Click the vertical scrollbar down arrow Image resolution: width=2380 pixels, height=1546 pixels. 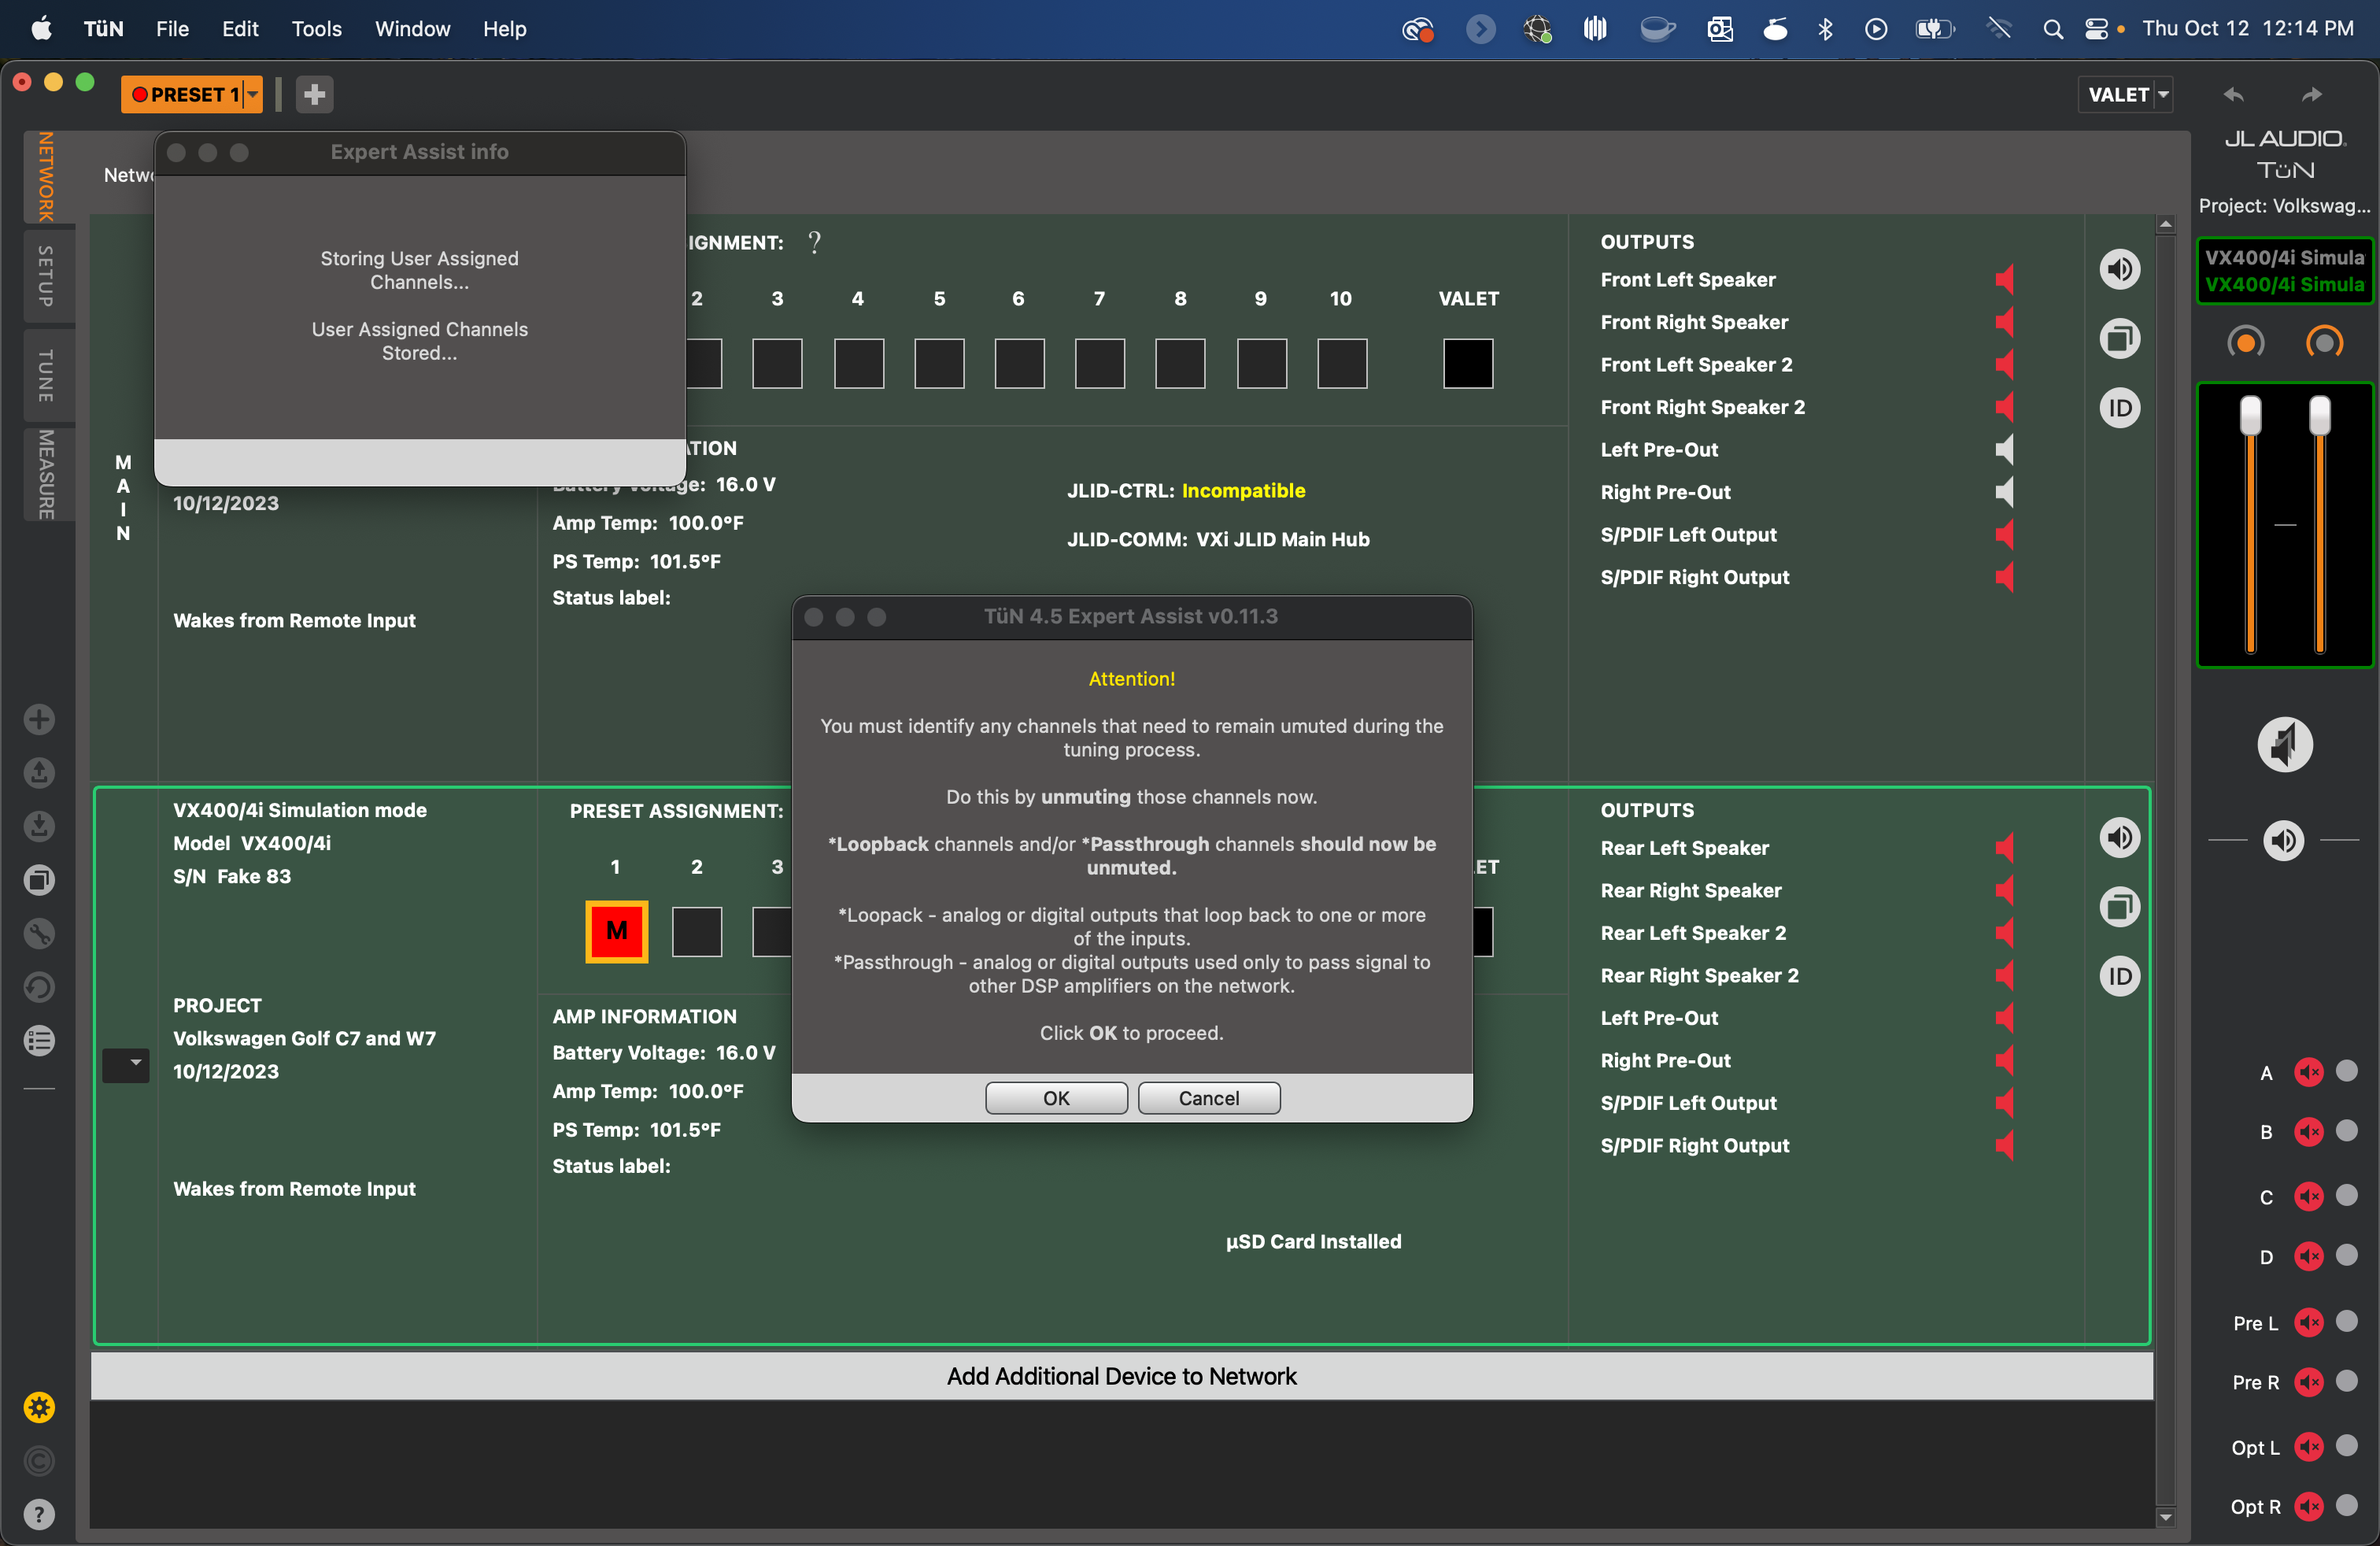click(2165, 1517)
